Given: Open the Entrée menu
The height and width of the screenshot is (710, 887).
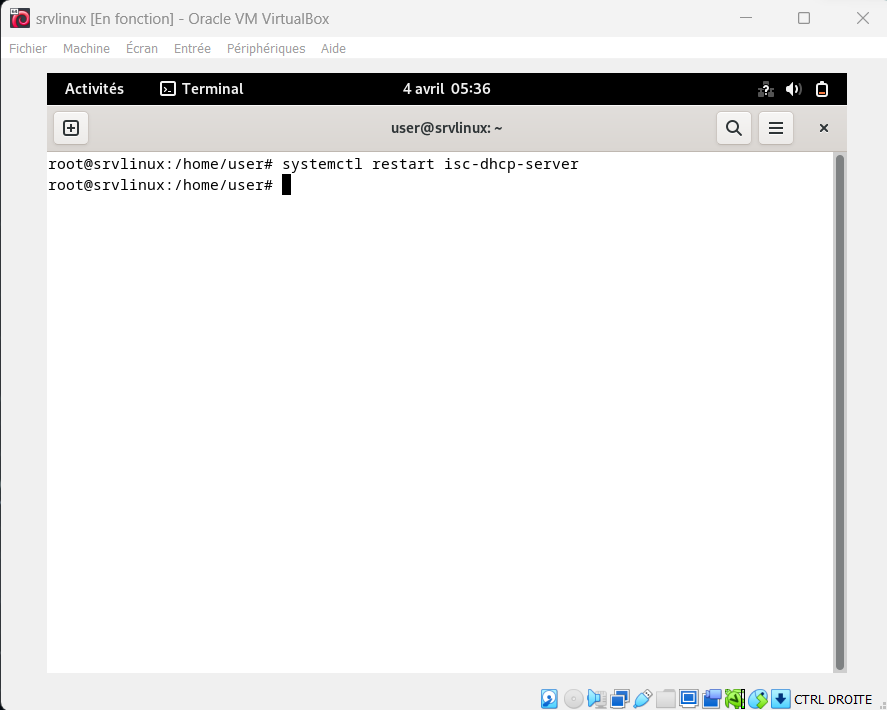Looking at the screenshot, I should (192, 48).
